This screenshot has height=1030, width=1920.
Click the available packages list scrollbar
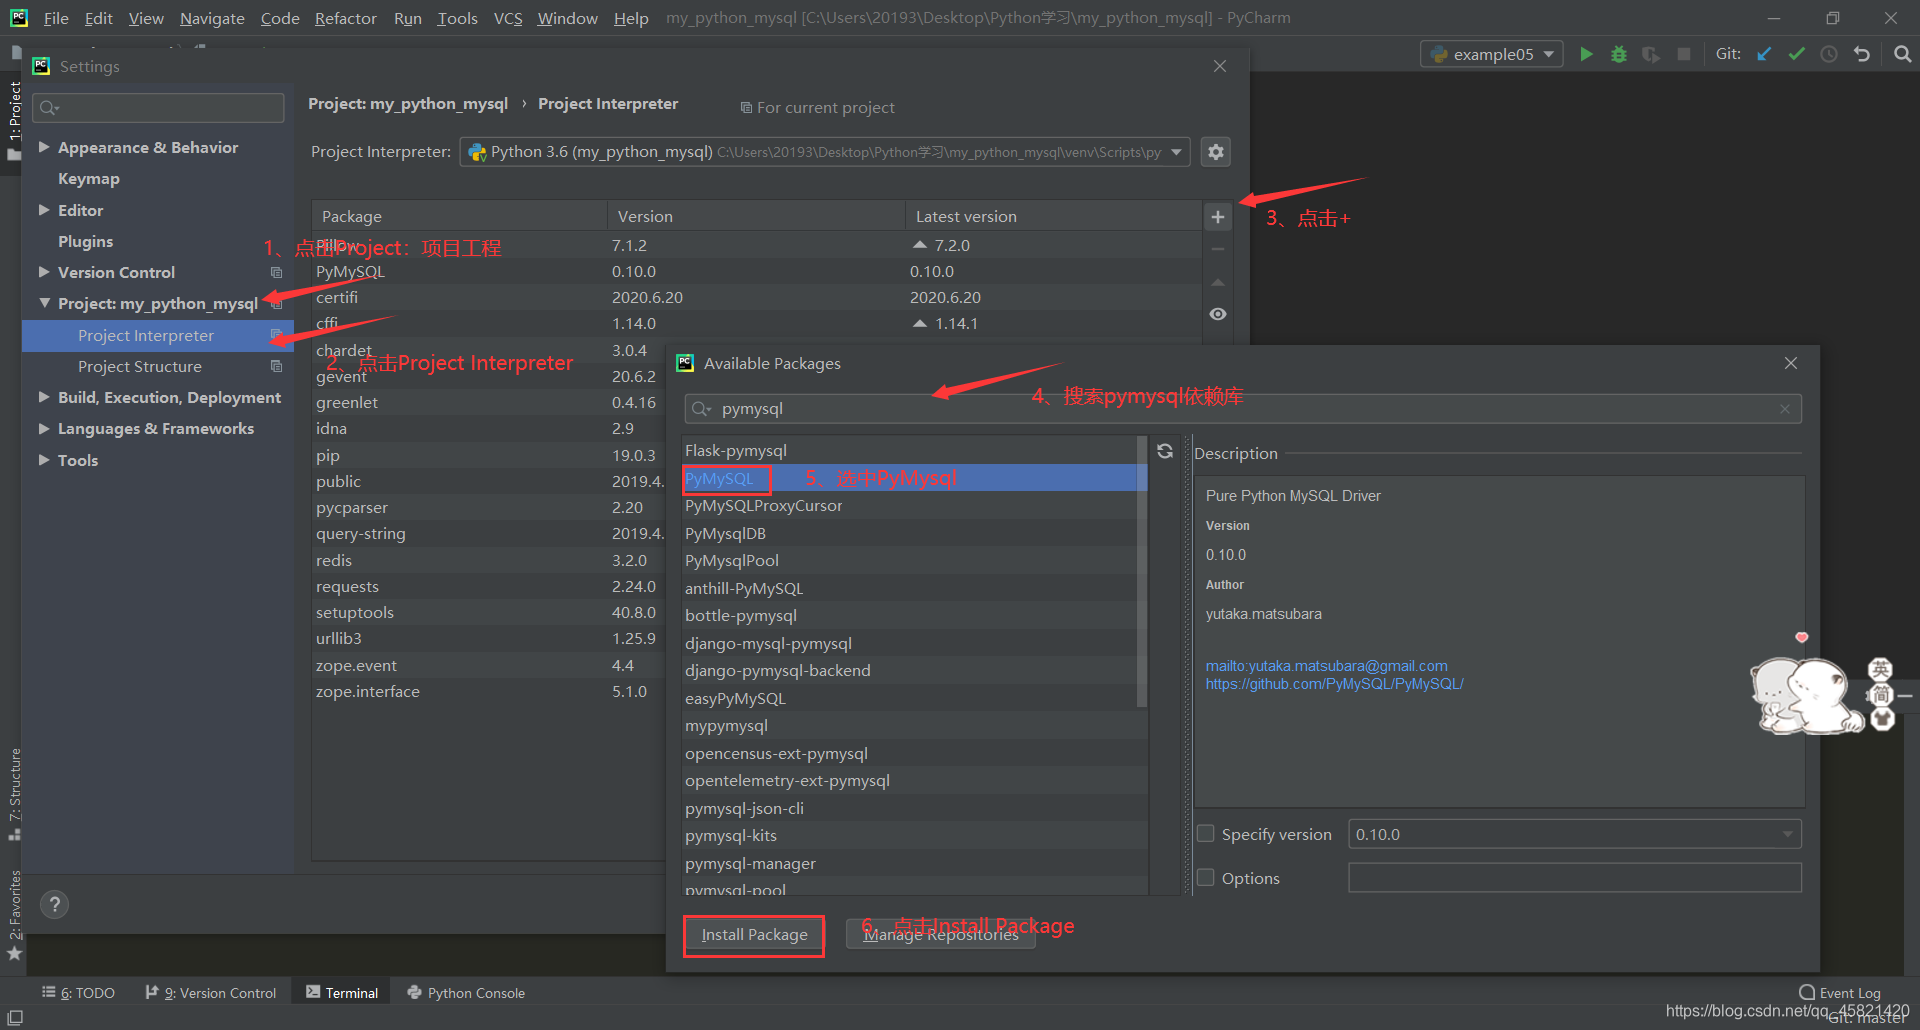(1142, 570)
